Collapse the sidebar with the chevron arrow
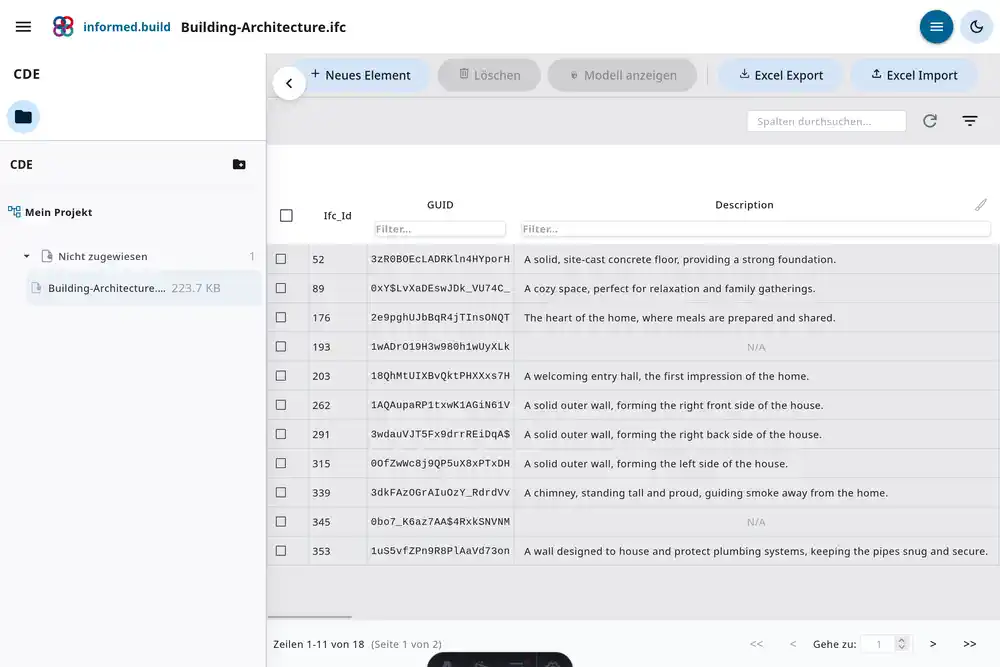This screenshot has height=667, width=1000. tap(289, 84)
